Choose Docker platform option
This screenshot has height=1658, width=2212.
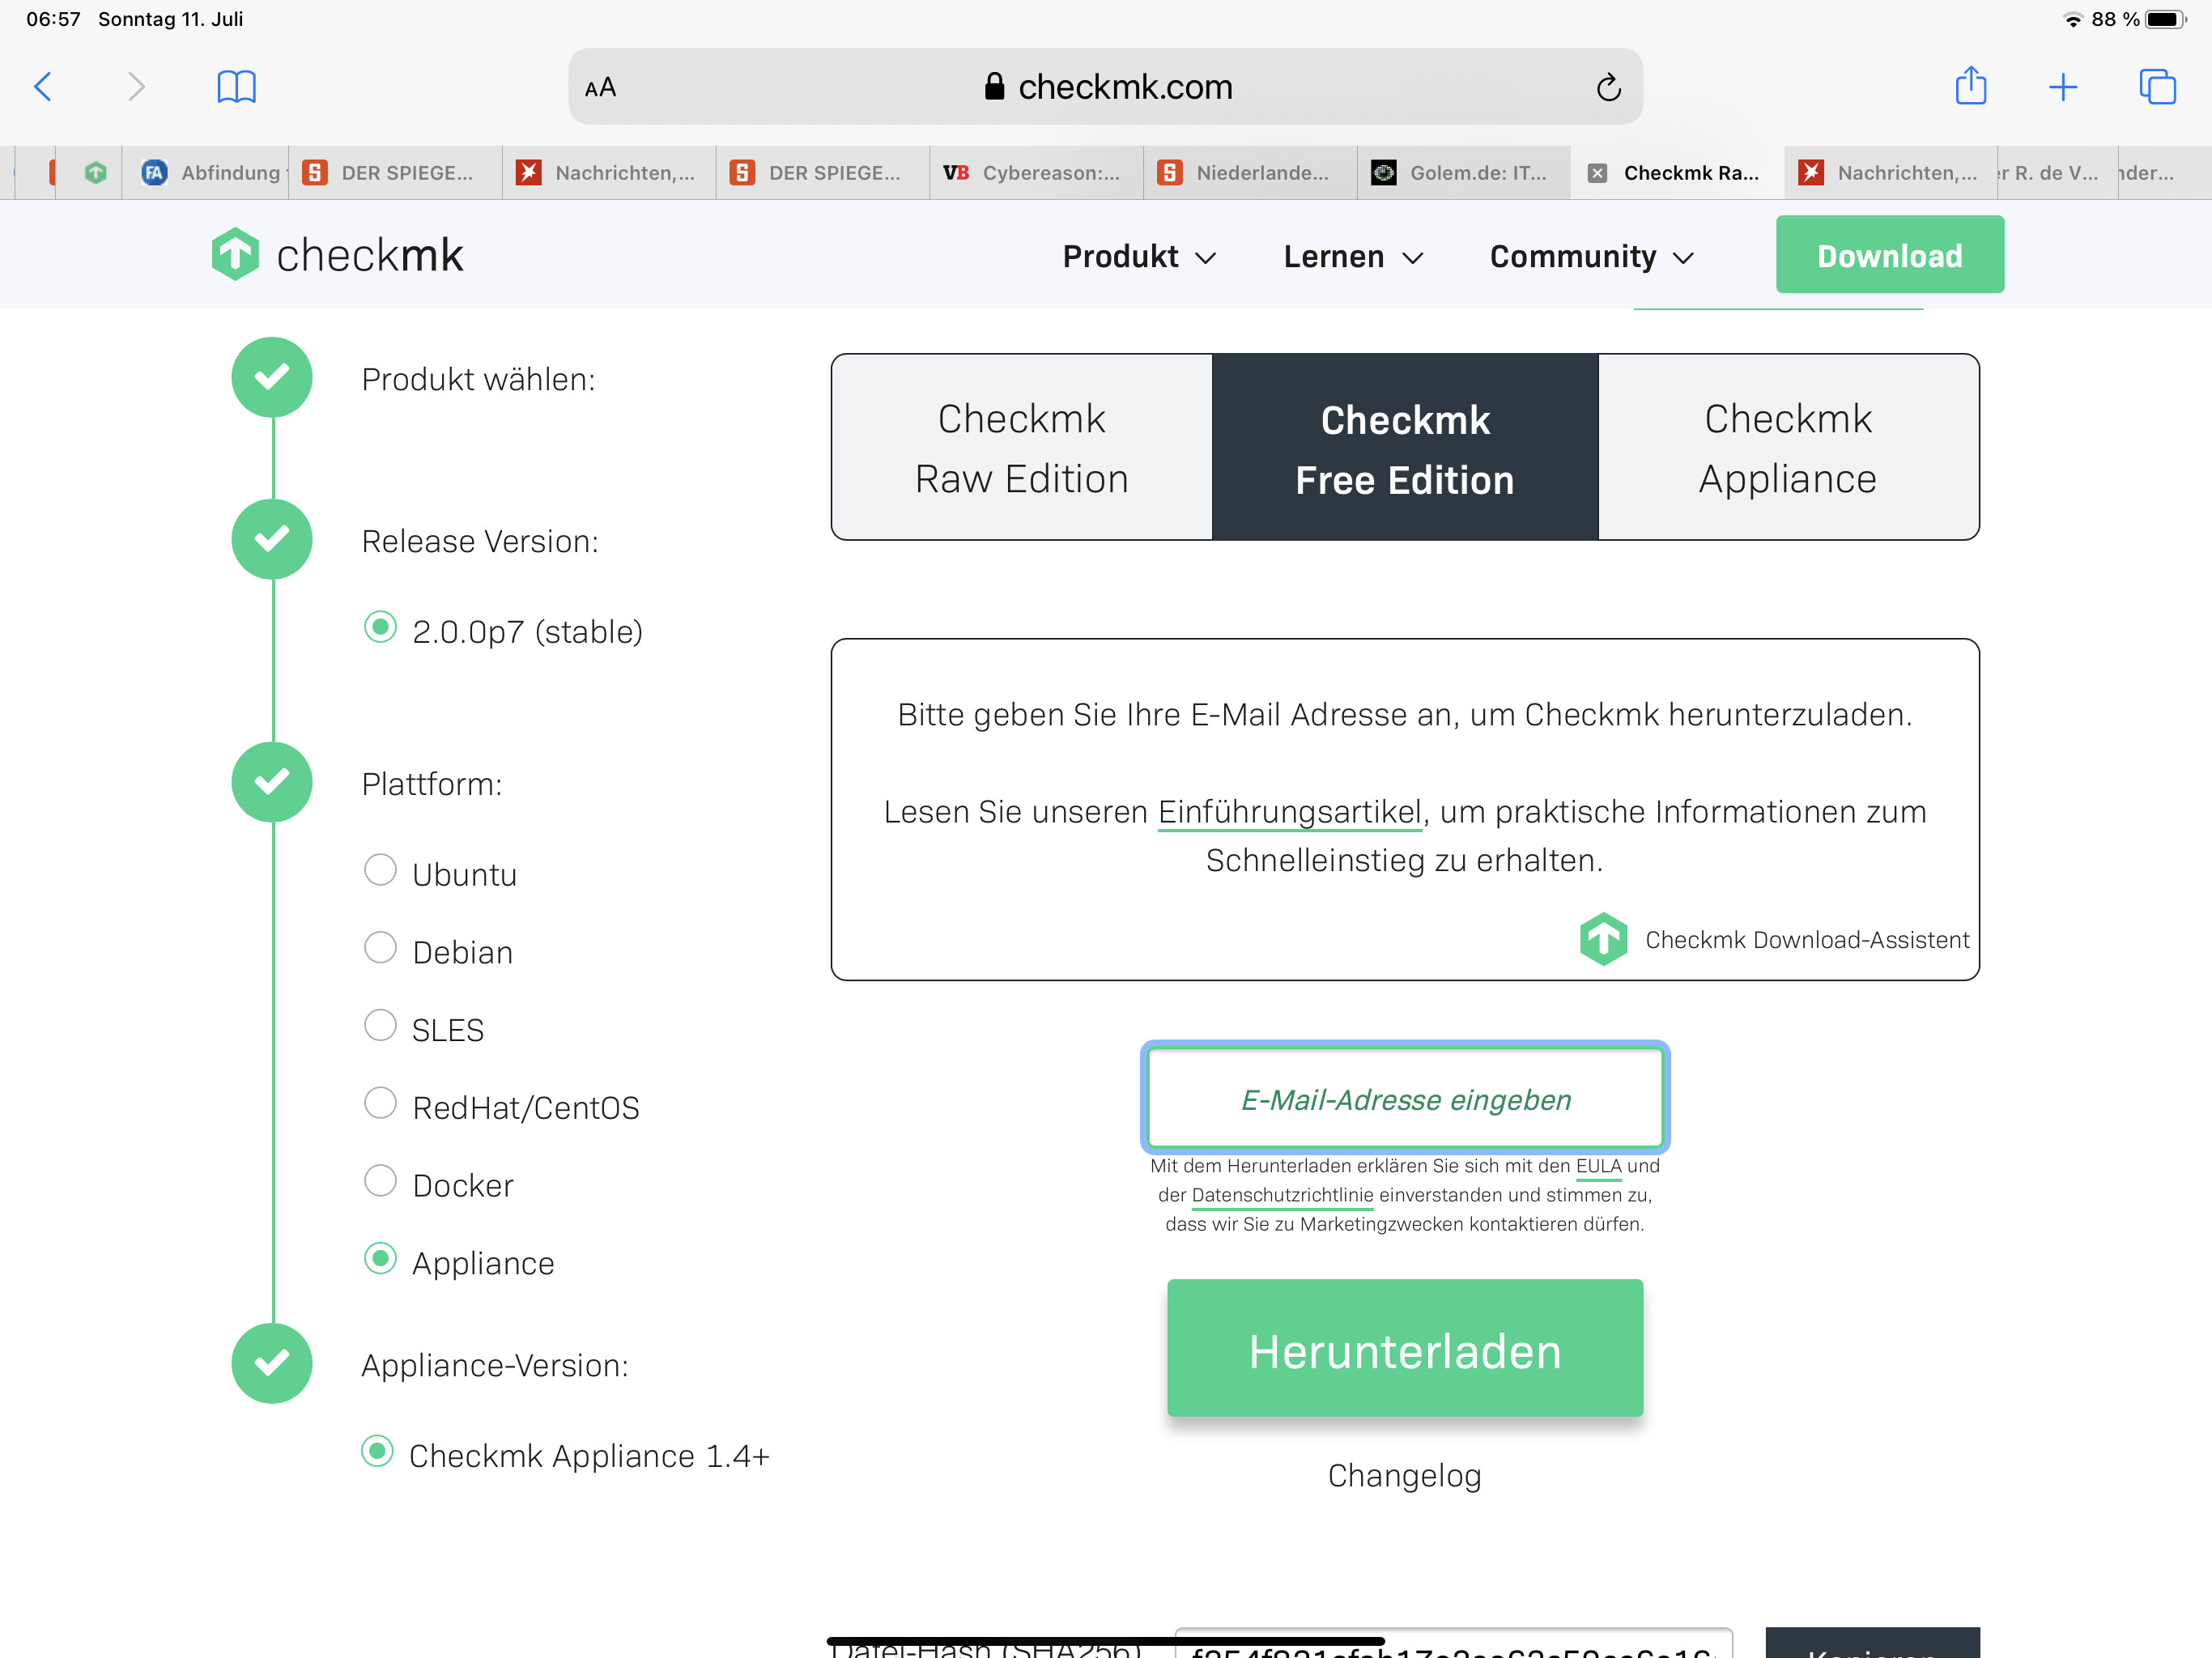[x=380, y=1181]
